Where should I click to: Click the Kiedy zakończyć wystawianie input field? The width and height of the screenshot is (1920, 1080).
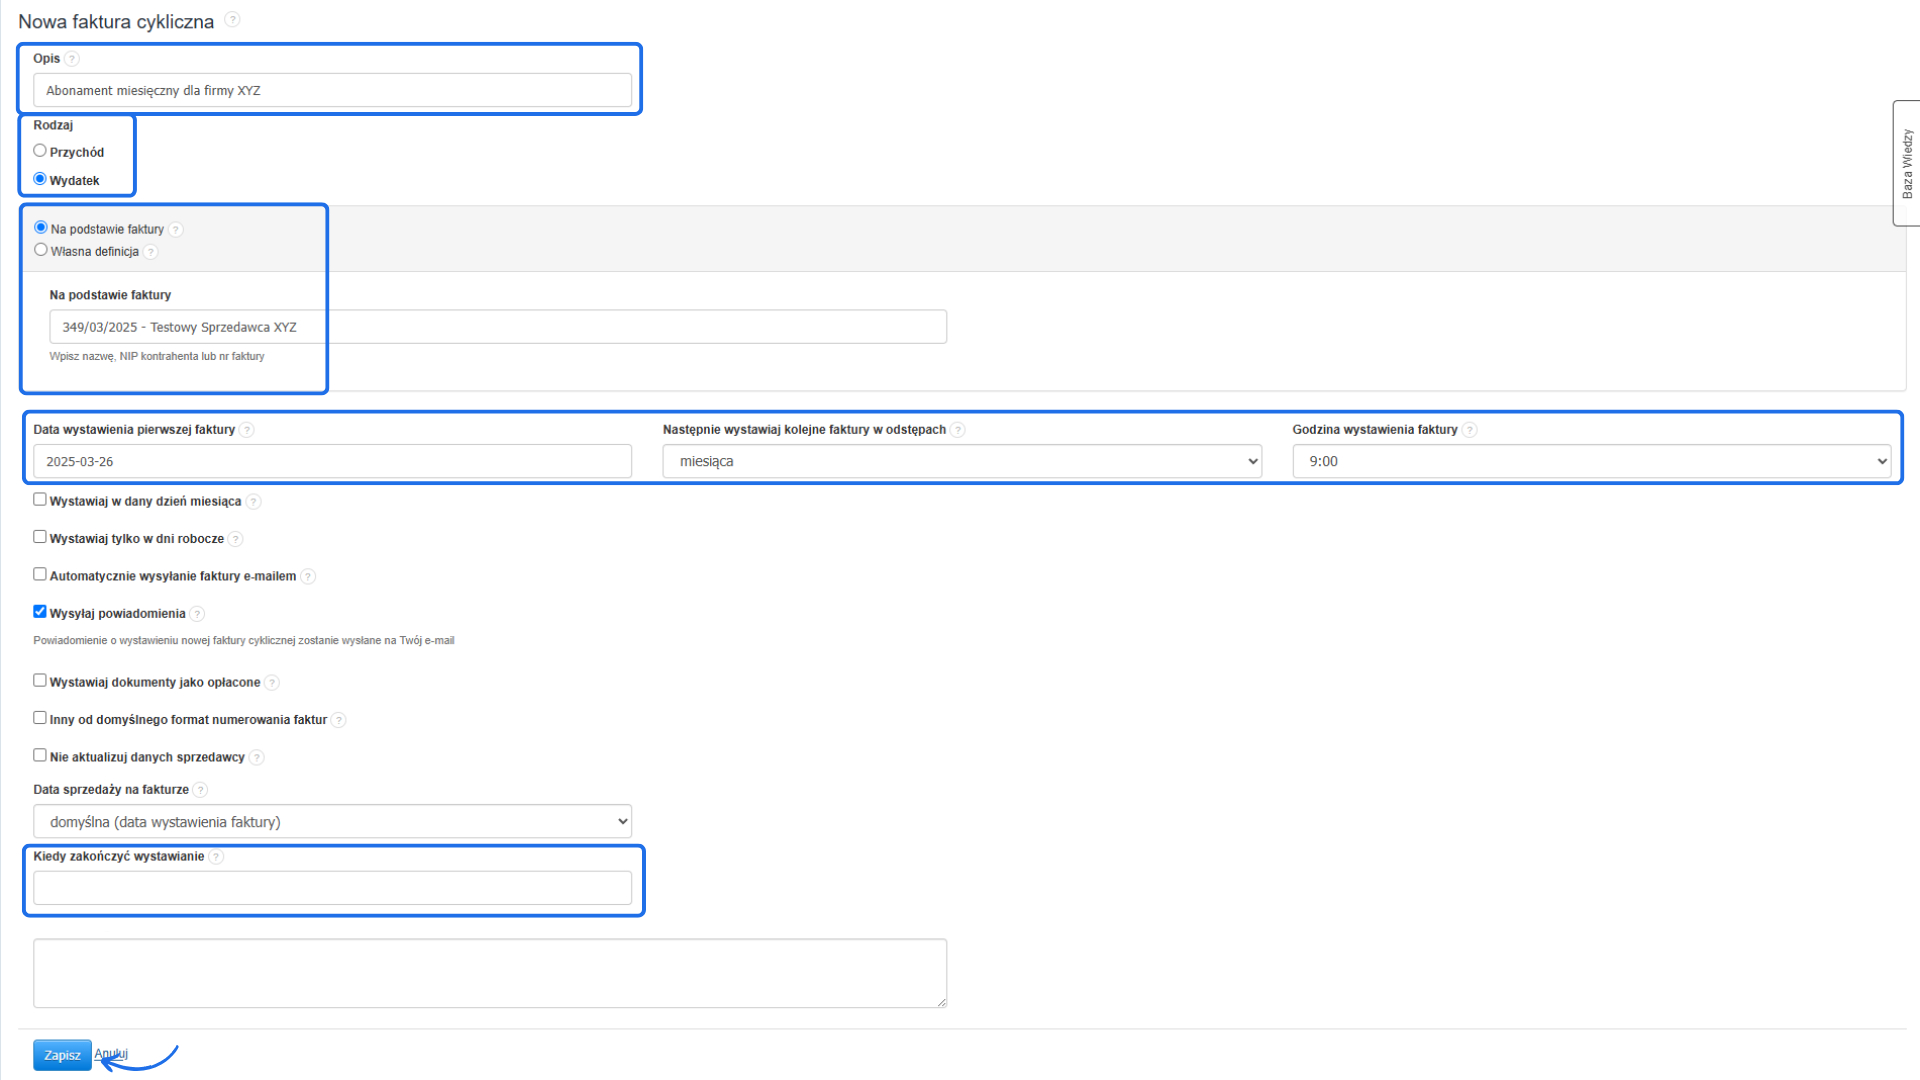pyautogui.click(x=332, y=888)
